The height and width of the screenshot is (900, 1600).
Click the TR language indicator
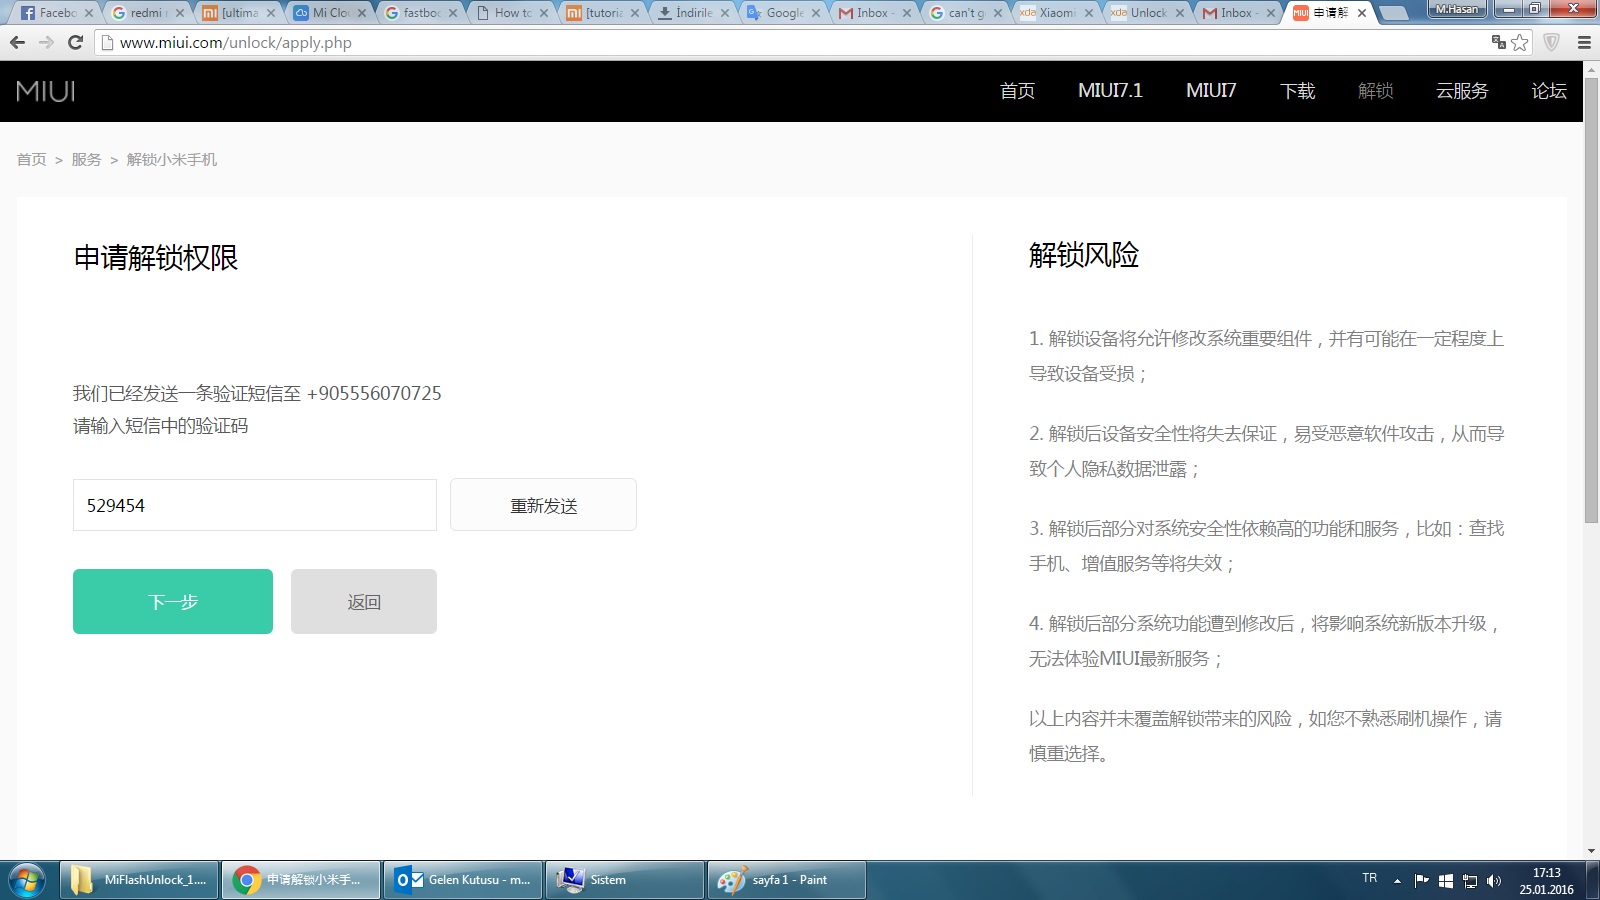pos(1370,878)
